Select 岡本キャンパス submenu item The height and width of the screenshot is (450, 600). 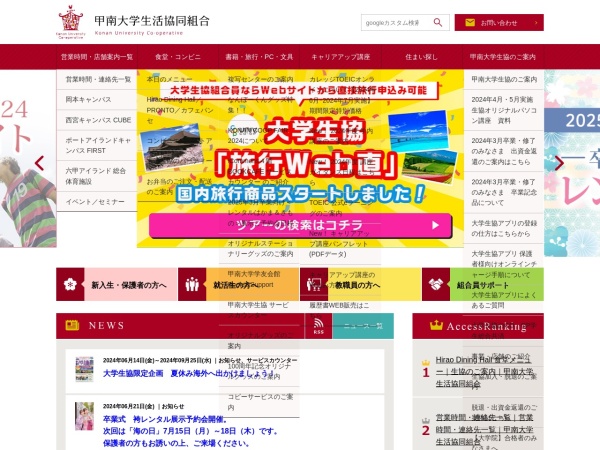pos(97,99)
